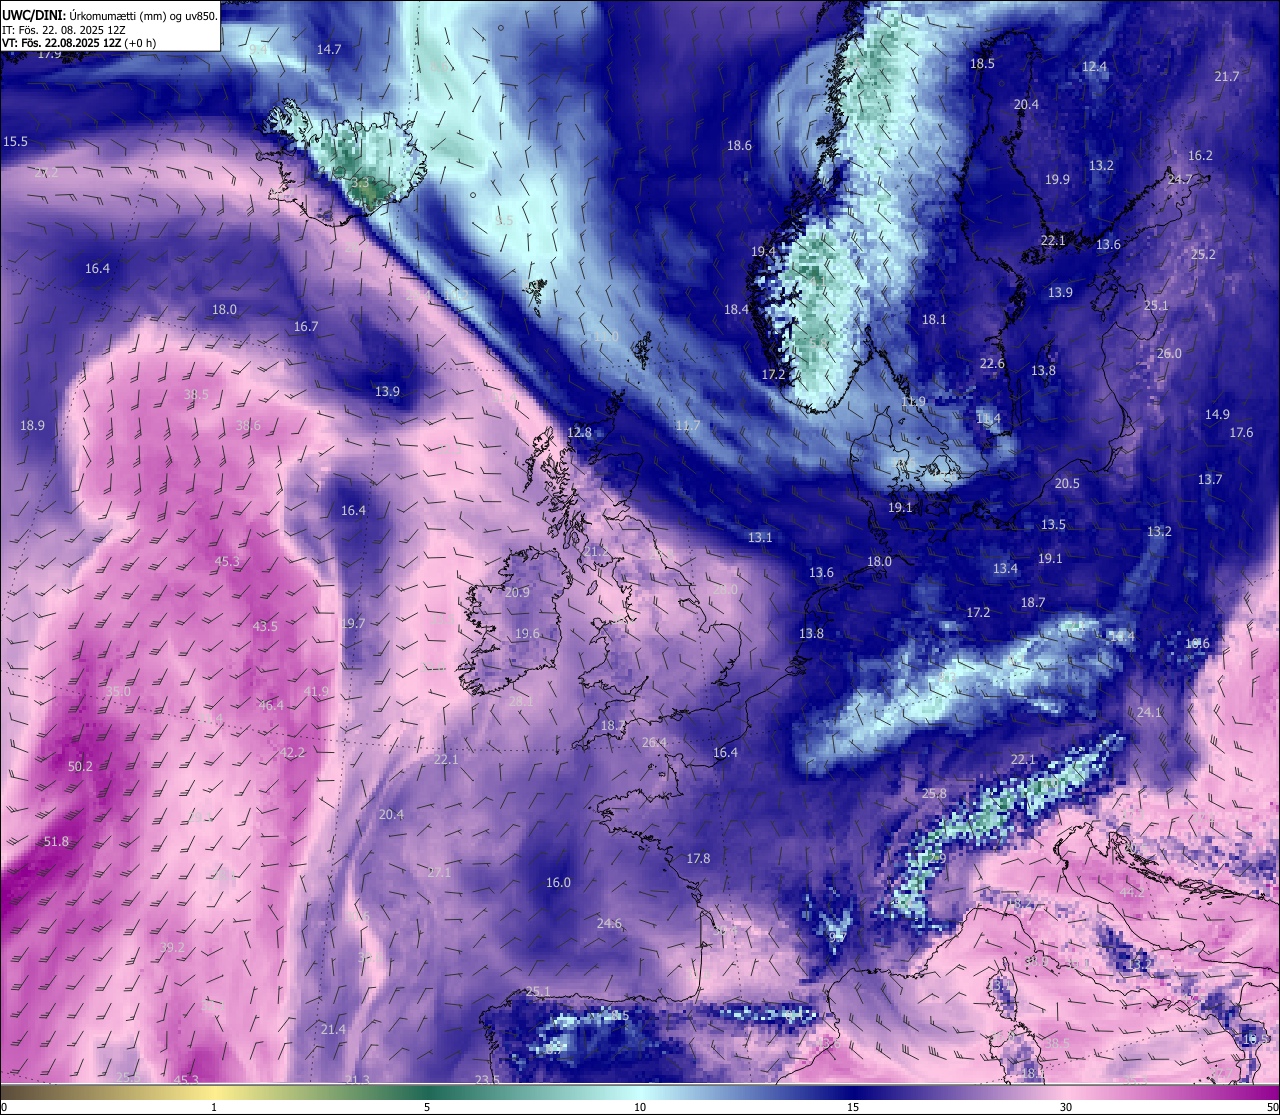Click the 26.0 value on the map
1280x1115 pixels.
(x=1169, y=354)
